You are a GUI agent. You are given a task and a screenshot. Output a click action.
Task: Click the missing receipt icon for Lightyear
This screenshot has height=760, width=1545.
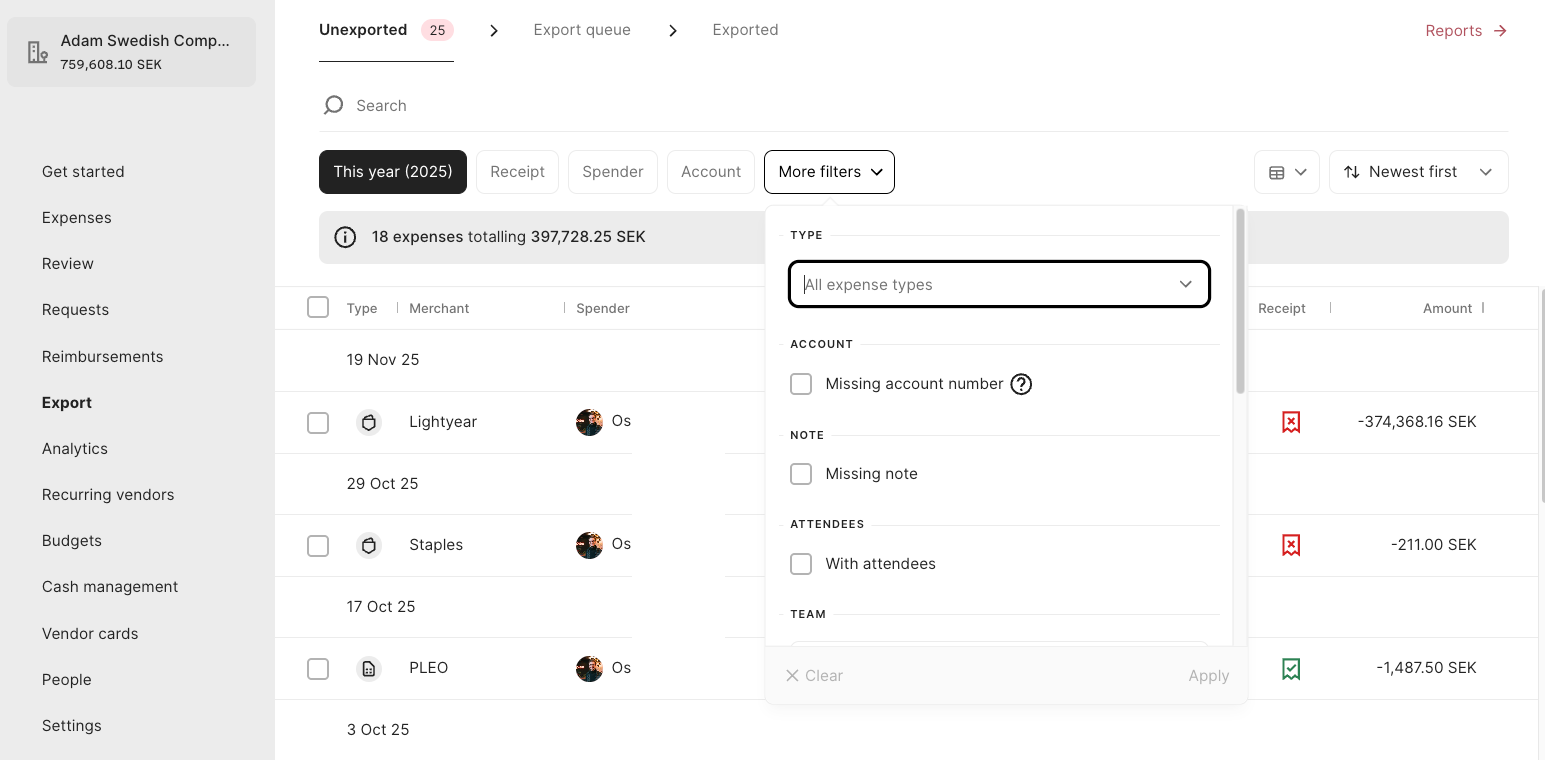[x=1291, y=422]
